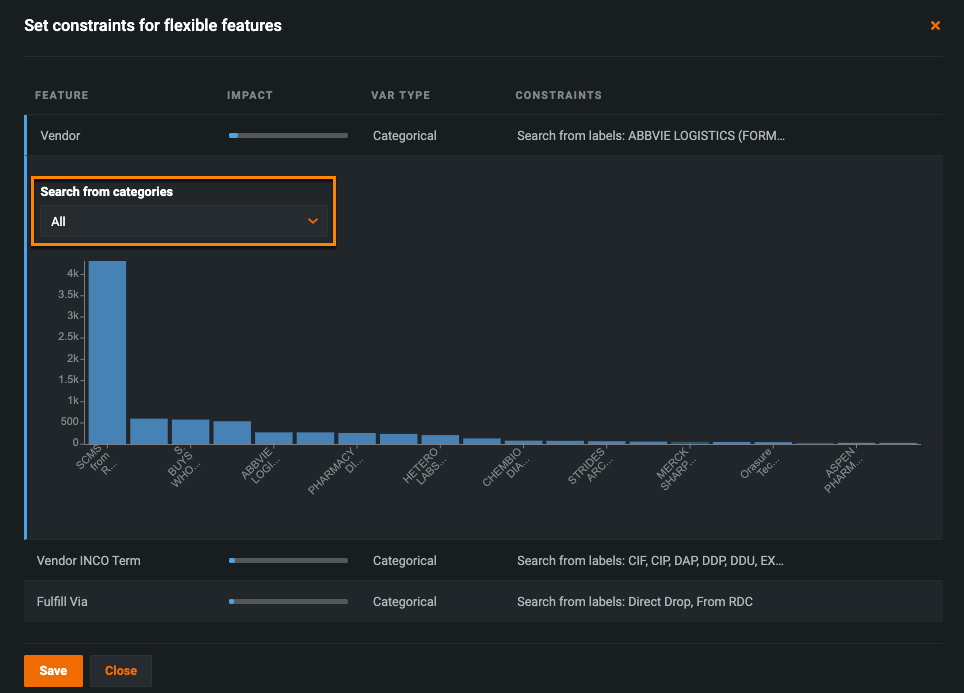The image size is (964, 693).
Task: Close the dialog with the orange X icon
Action: tap(935, 26)
